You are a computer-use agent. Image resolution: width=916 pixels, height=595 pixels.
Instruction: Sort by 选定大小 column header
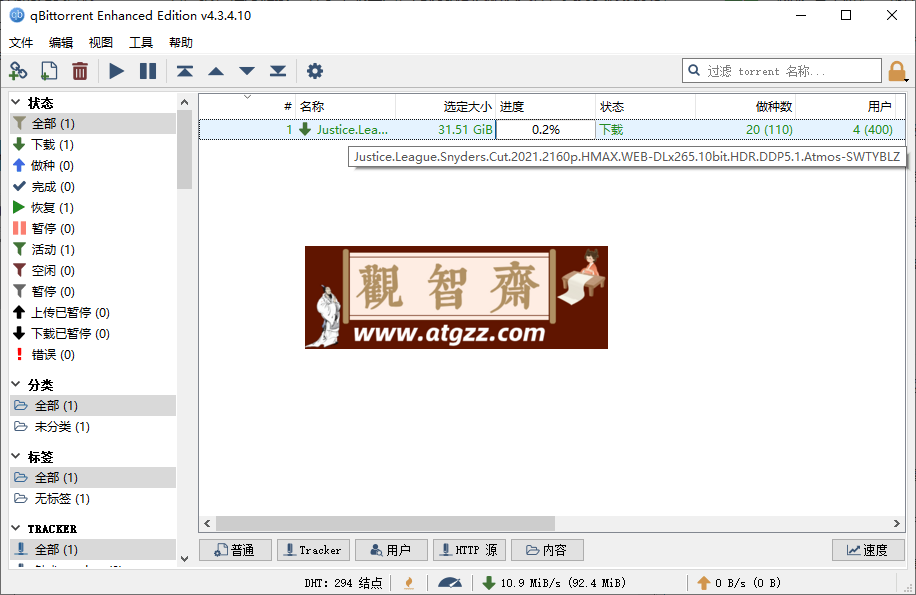(445, 106)
